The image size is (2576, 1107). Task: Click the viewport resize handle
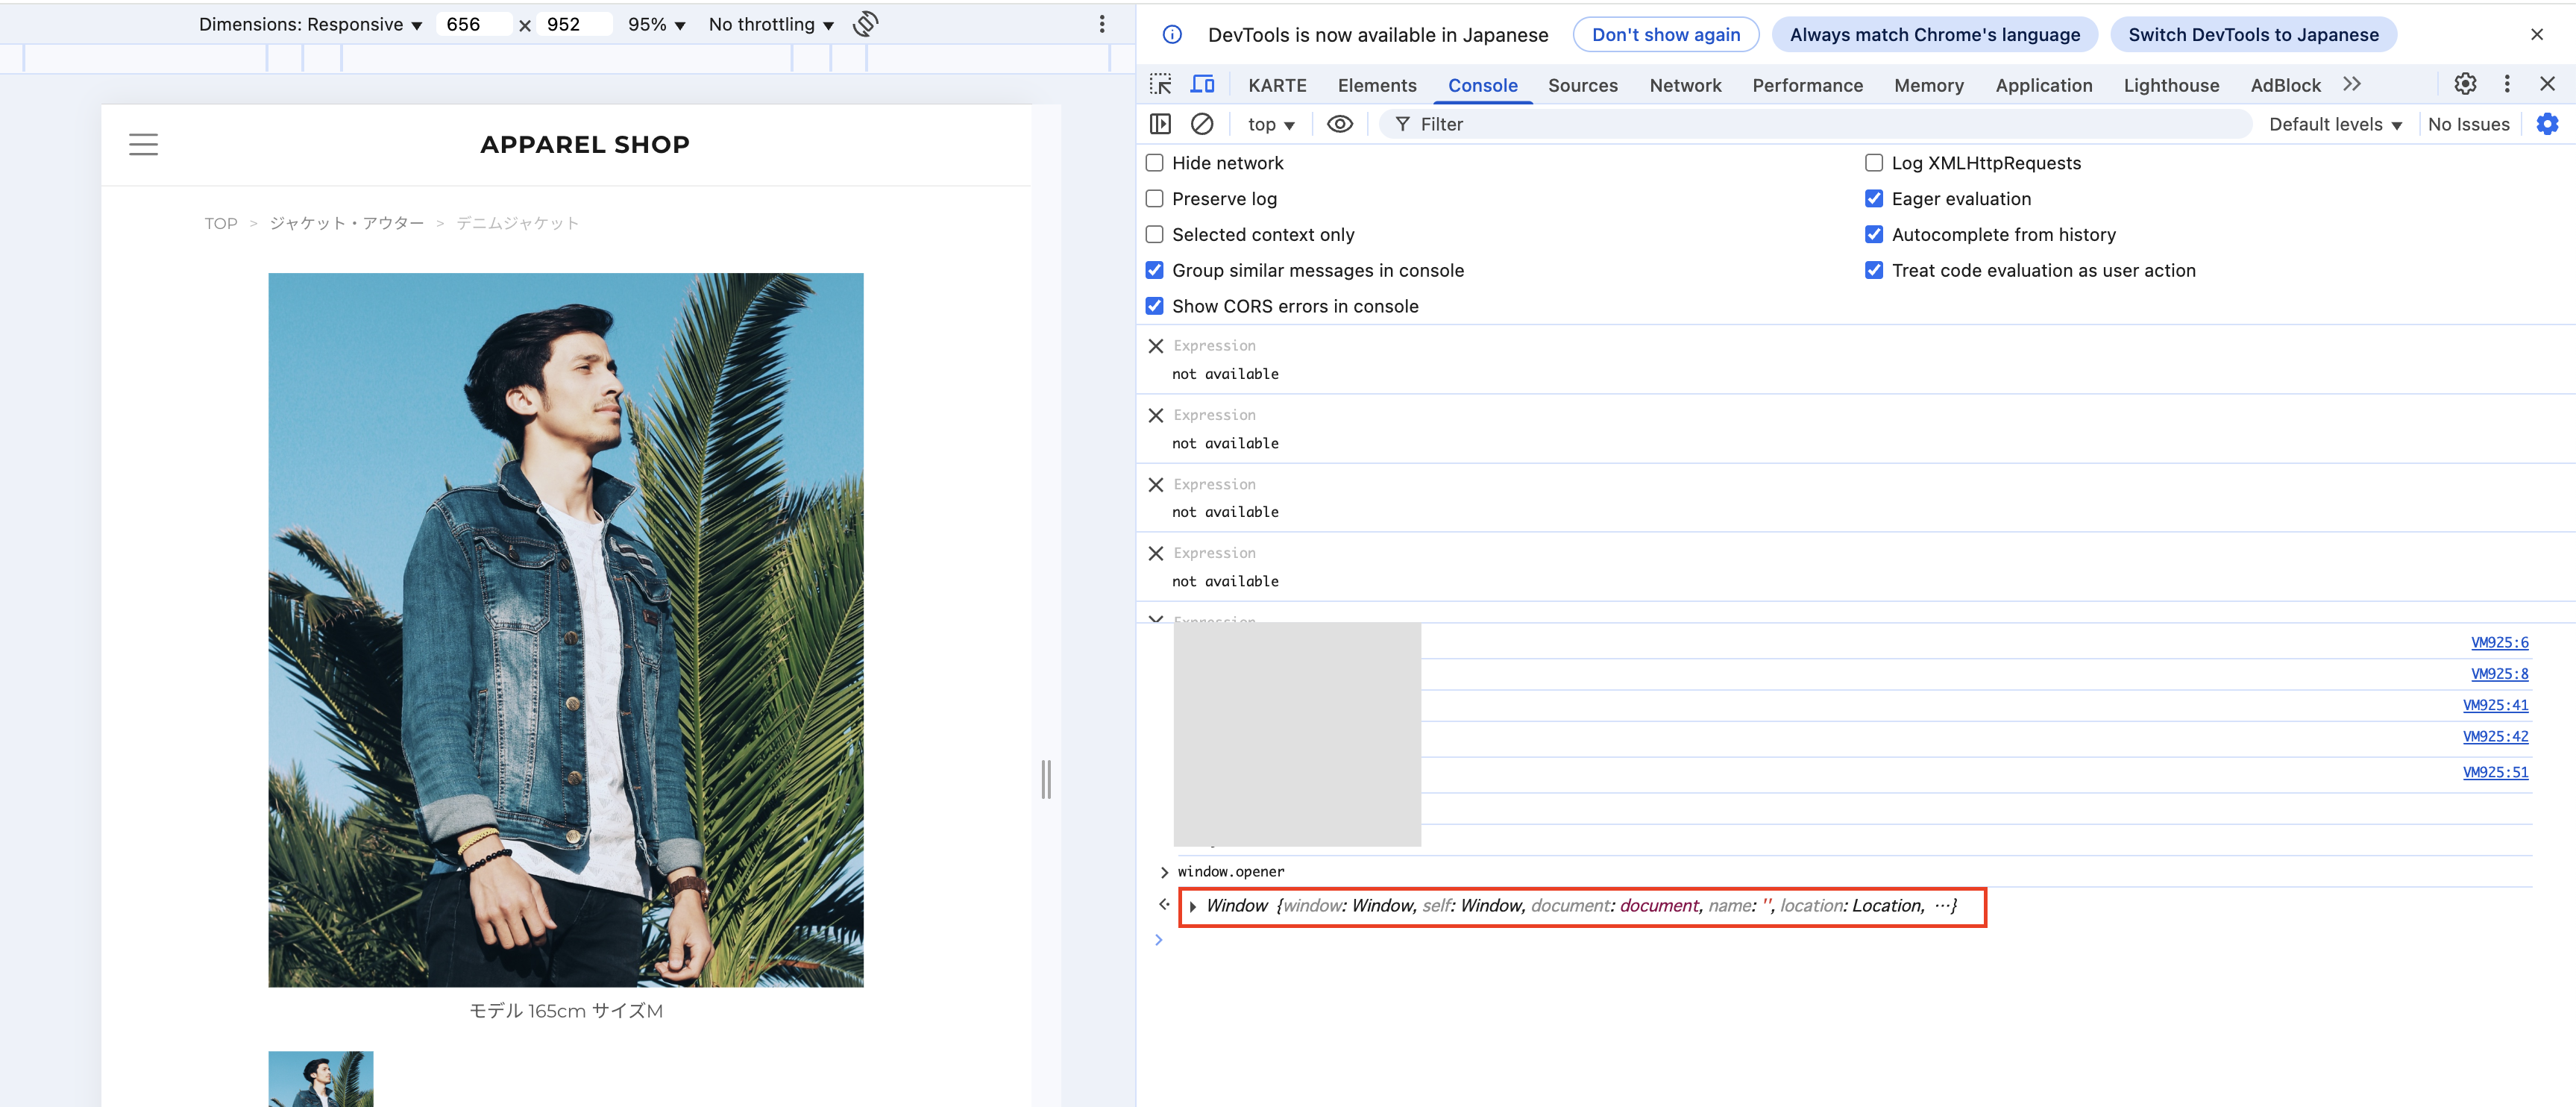(x=1046, y=779)
